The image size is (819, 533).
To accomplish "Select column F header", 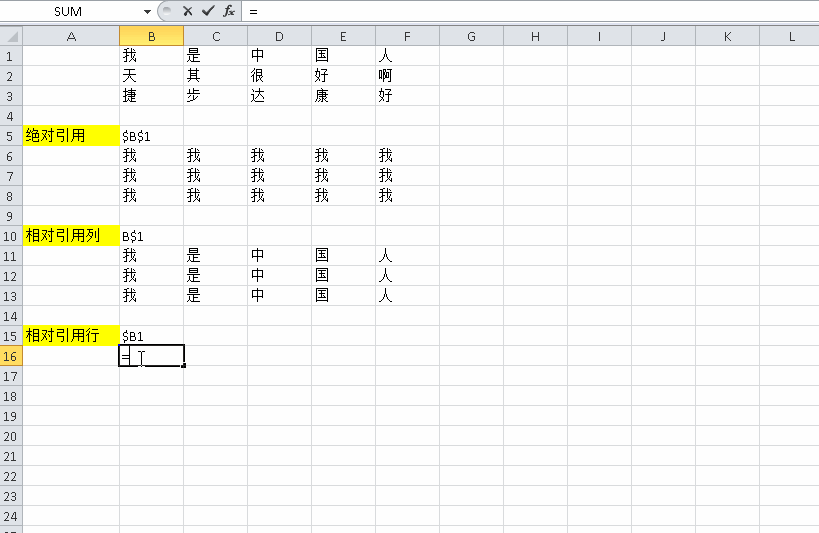I will point(407,37).
